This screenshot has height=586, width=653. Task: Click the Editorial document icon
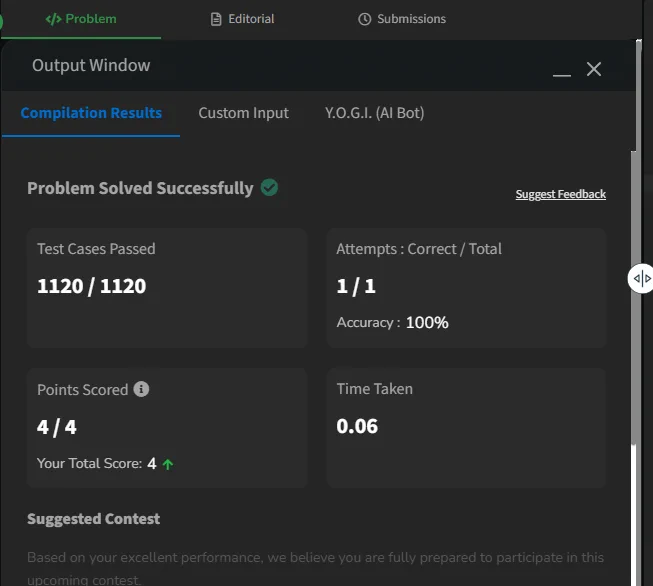[216, 19]
